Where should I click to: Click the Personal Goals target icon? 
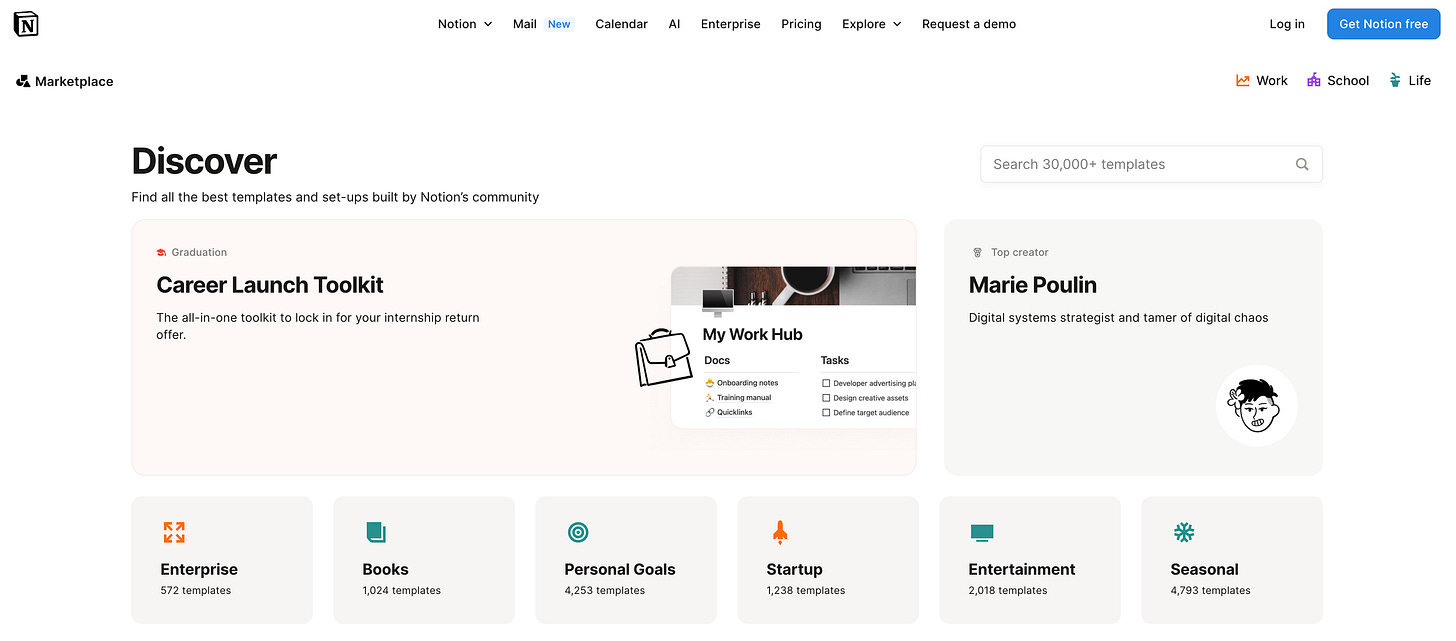pyautogui.click(x=578, y=532)
